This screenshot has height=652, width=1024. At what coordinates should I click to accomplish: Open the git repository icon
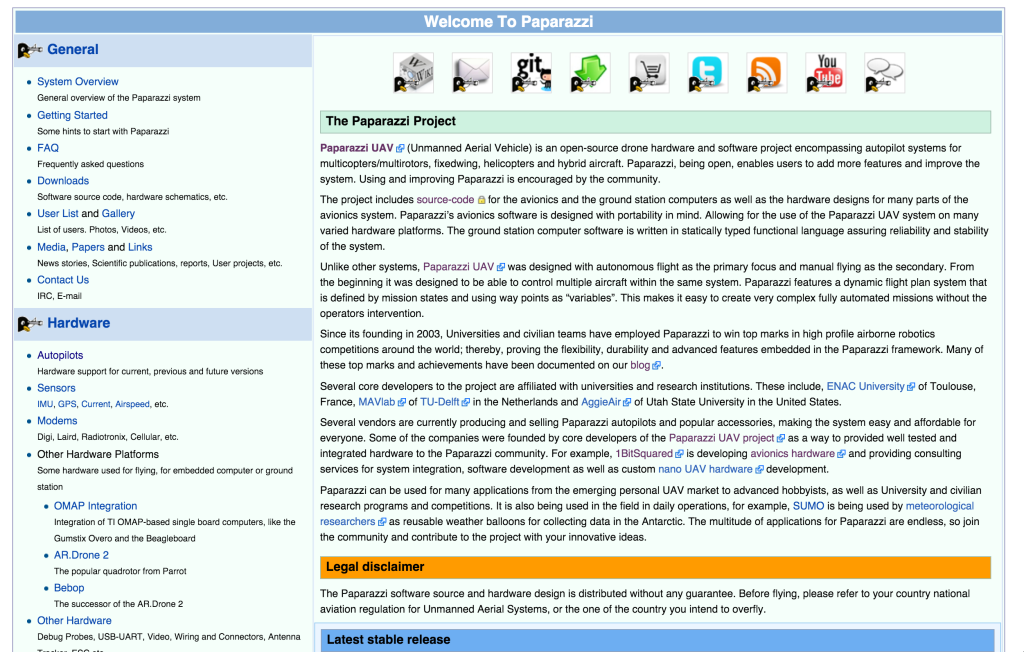(531, 73)
